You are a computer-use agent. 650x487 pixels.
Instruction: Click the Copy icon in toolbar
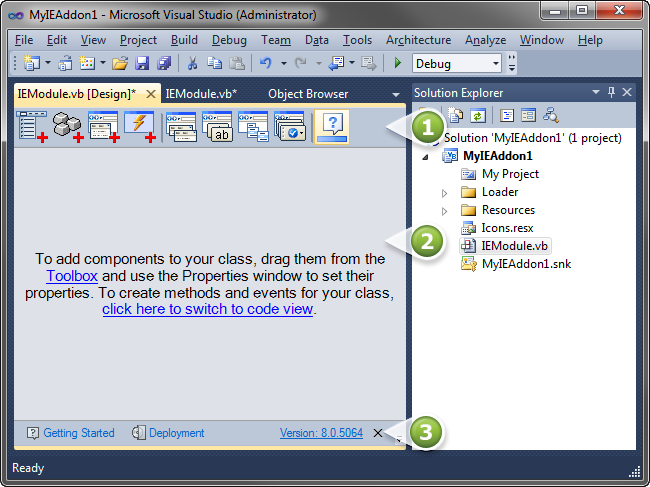click(x=214, y=63)
